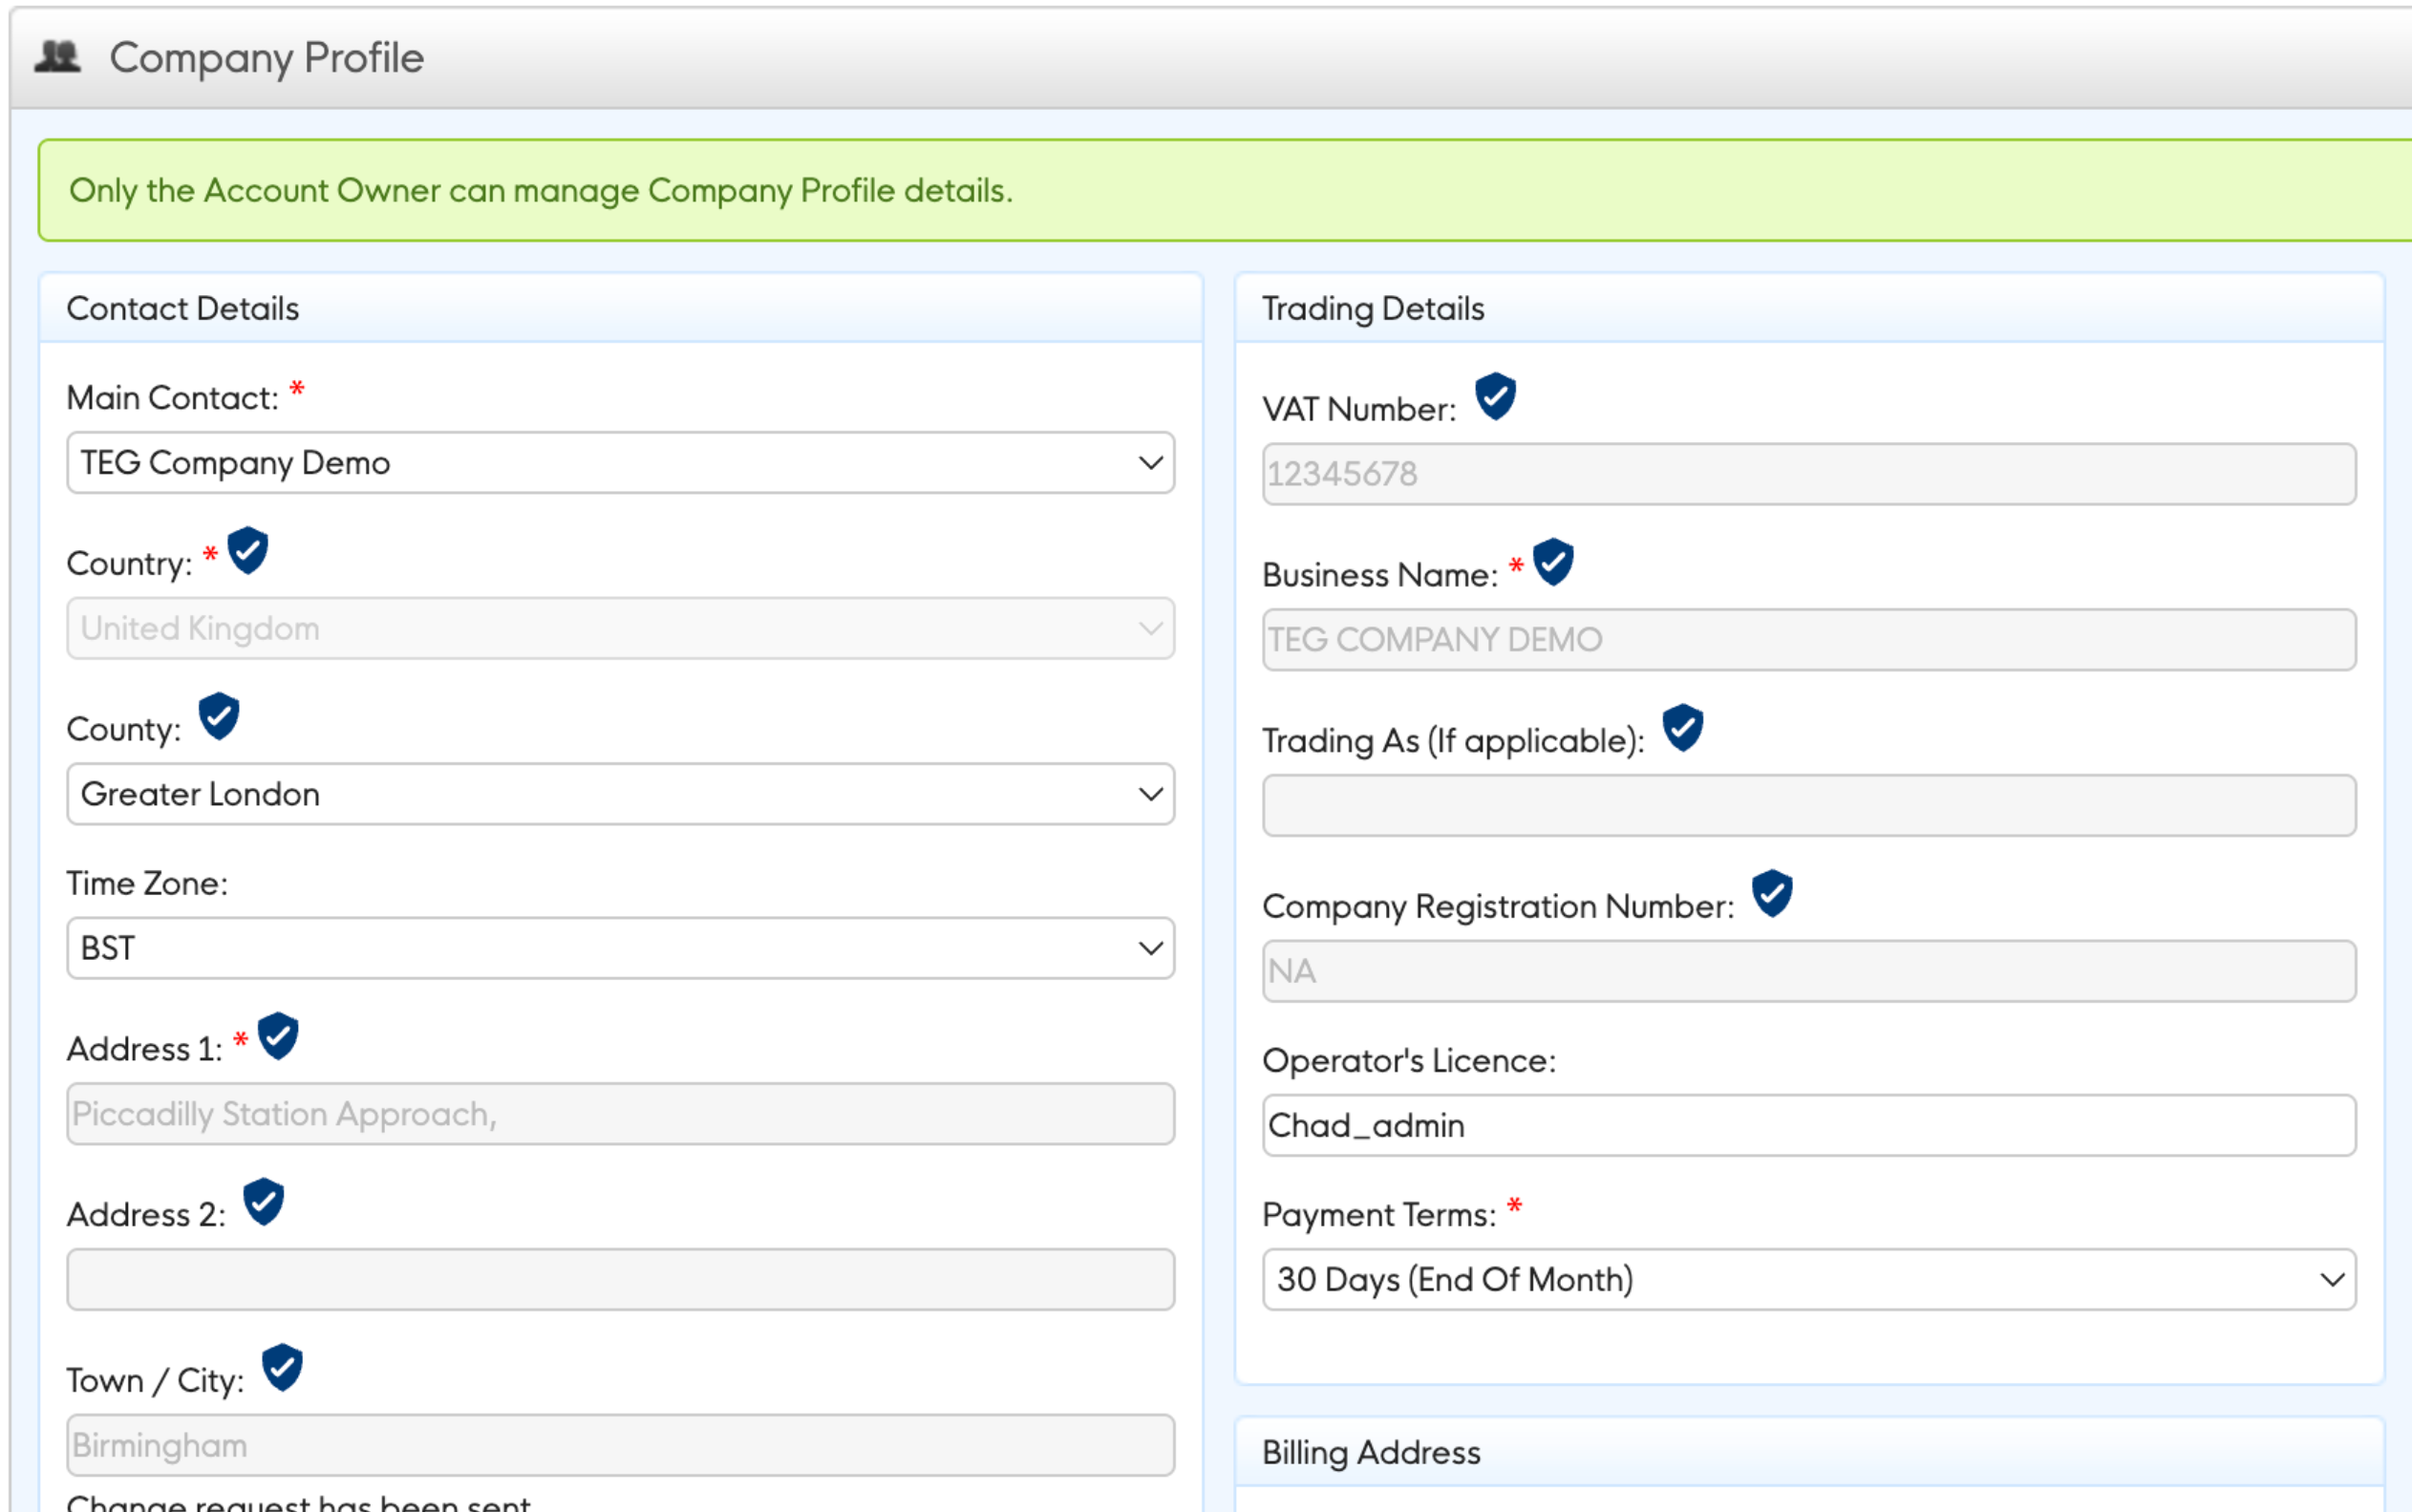
Task: Click the Company Registration Number field
Action: click(x=1808, y=971)
